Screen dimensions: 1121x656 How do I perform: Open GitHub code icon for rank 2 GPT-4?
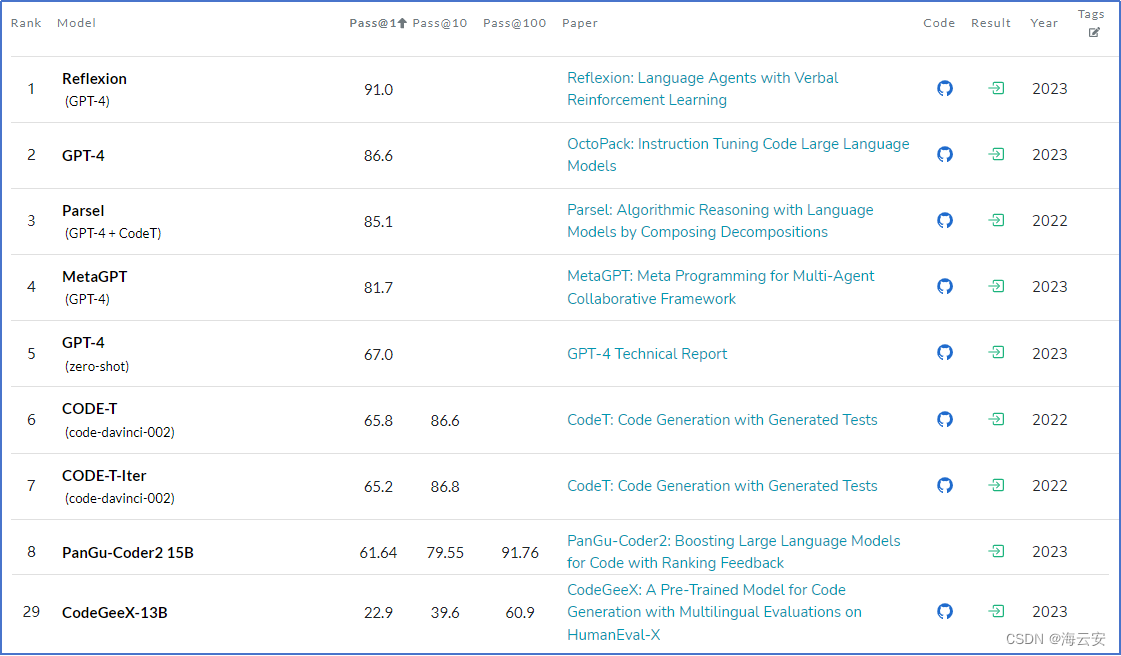[944, 154]
